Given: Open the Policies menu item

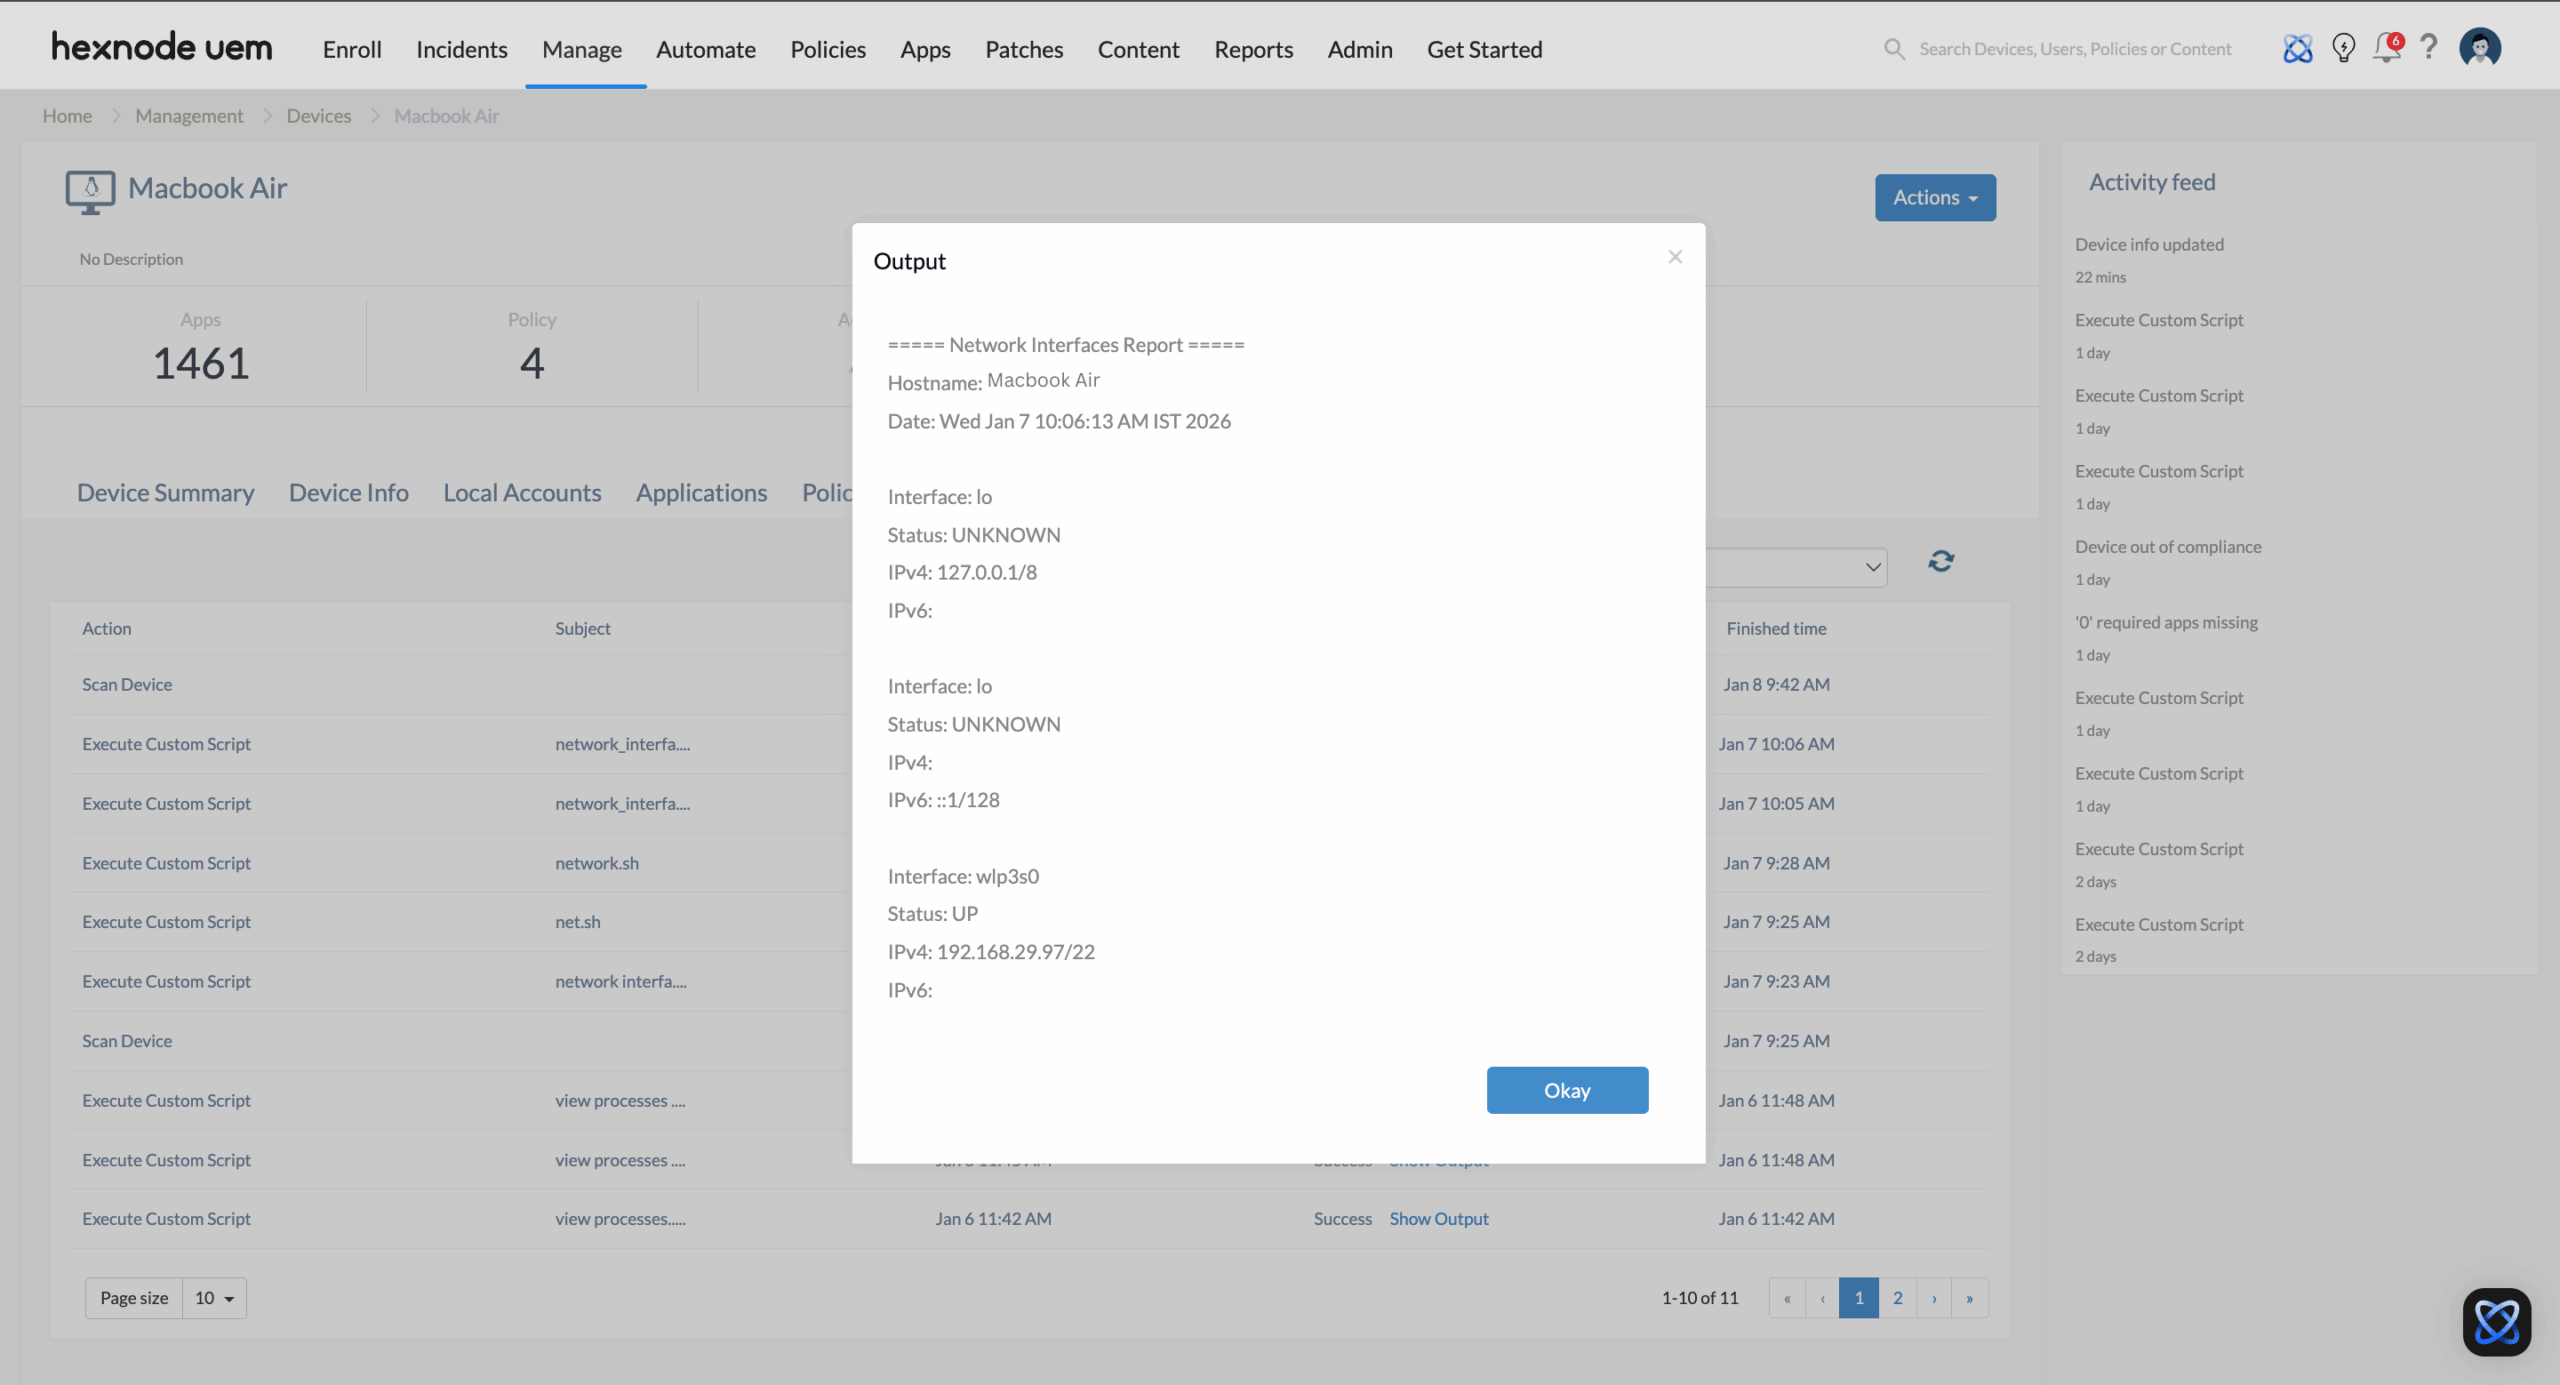Looking at the screenshot, I should (827, 49).
